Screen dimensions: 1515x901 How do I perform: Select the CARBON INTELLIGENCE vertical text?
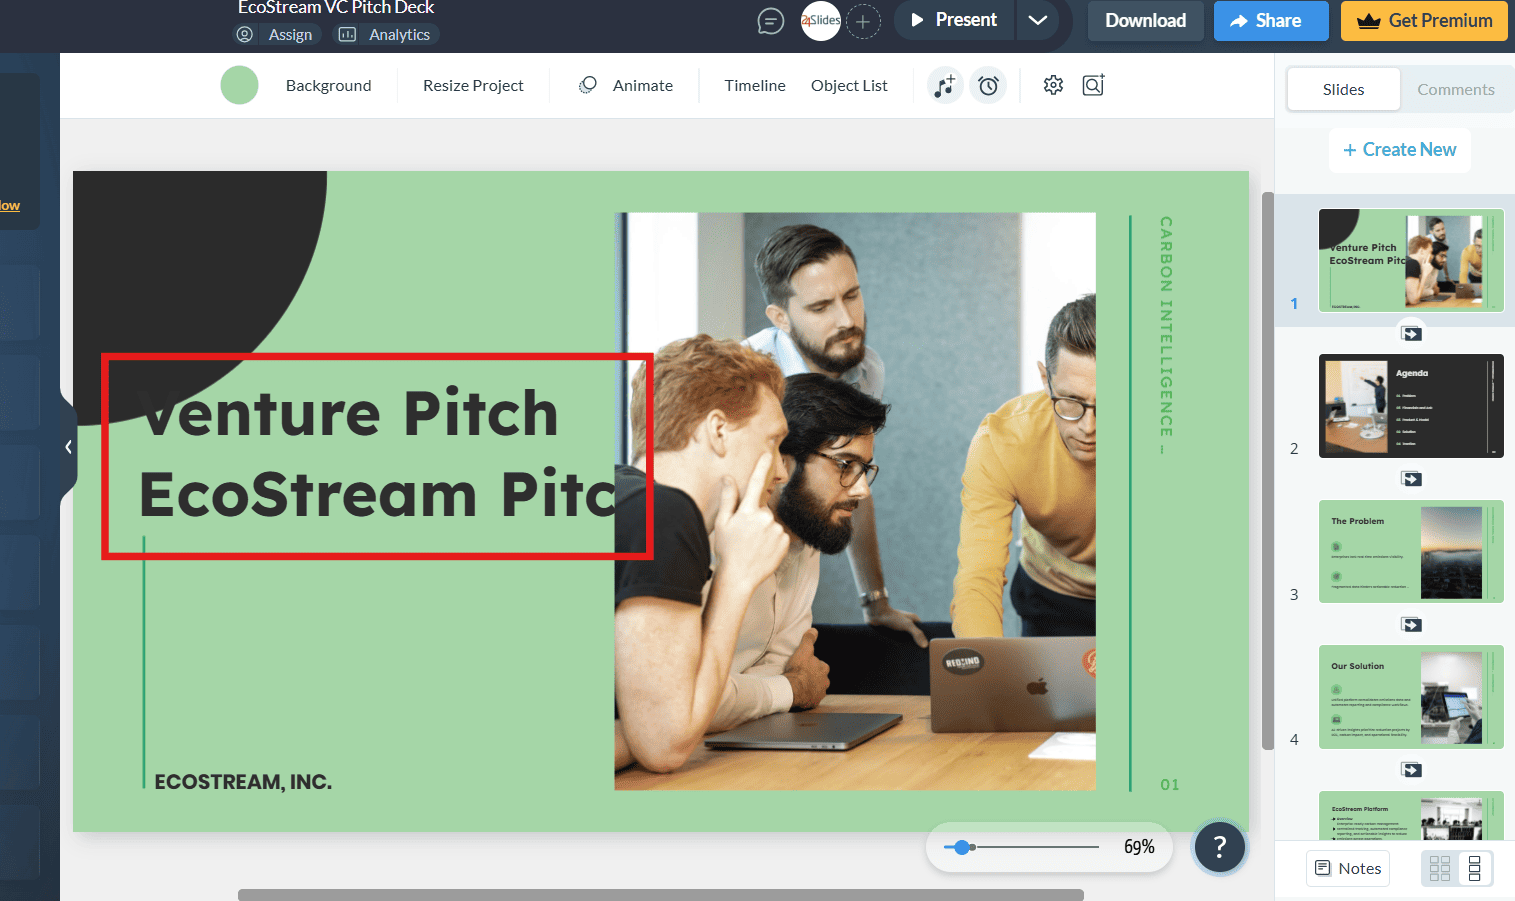click(x=1166, y=335)
